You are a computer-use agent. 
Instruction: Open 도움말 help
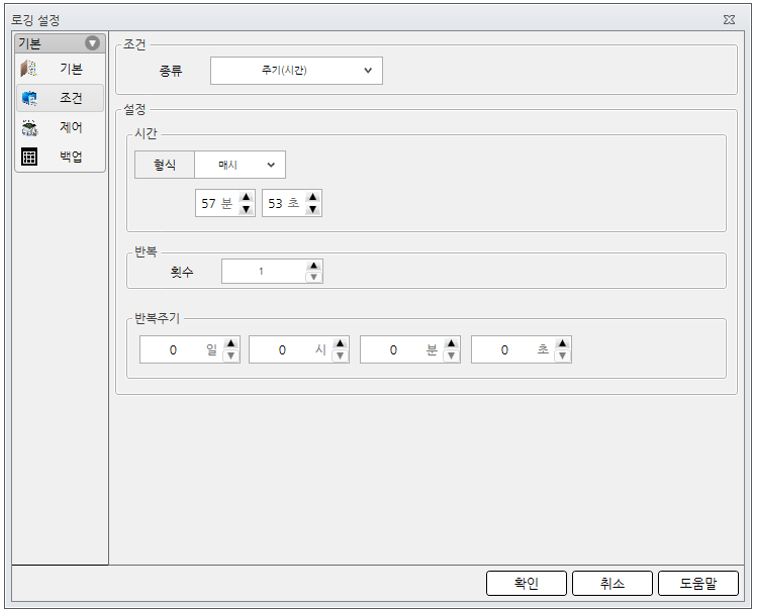pyautogui.click(x=699, y=584)
